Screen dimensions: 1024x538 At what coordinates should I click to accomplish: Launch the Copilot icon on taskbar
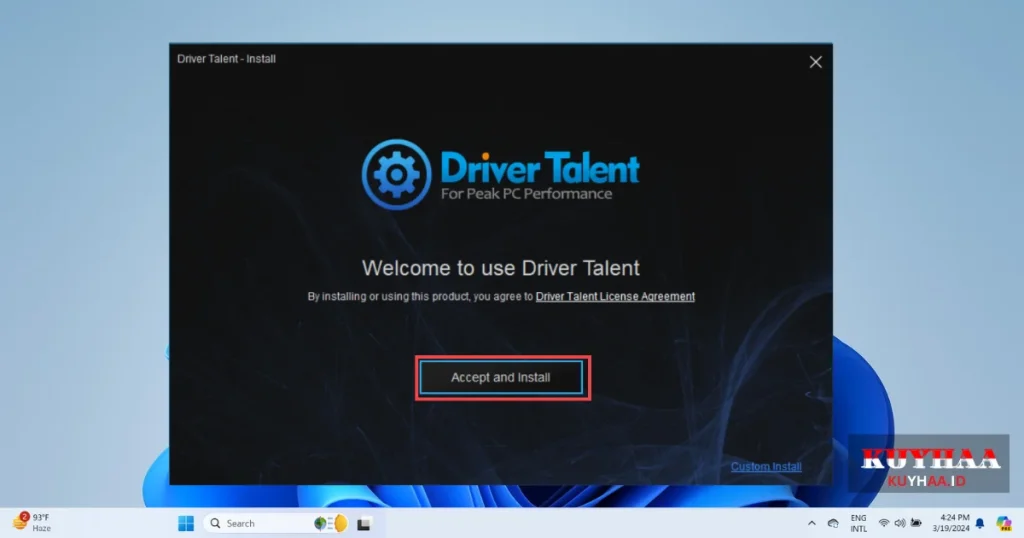pyautogui.click(x=1004, y=523)
